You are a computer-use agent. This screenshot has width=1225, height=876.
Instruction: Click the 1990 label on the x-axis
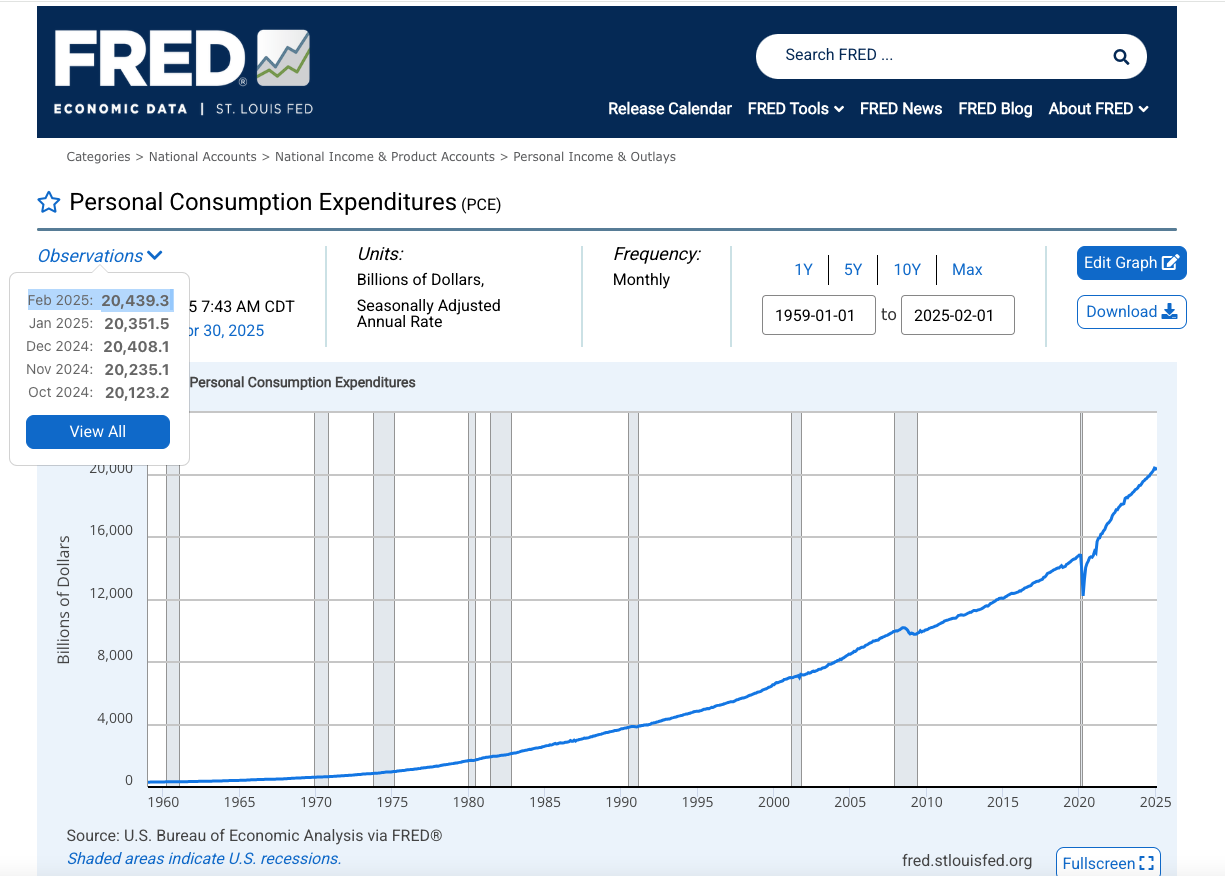(621, 802)
